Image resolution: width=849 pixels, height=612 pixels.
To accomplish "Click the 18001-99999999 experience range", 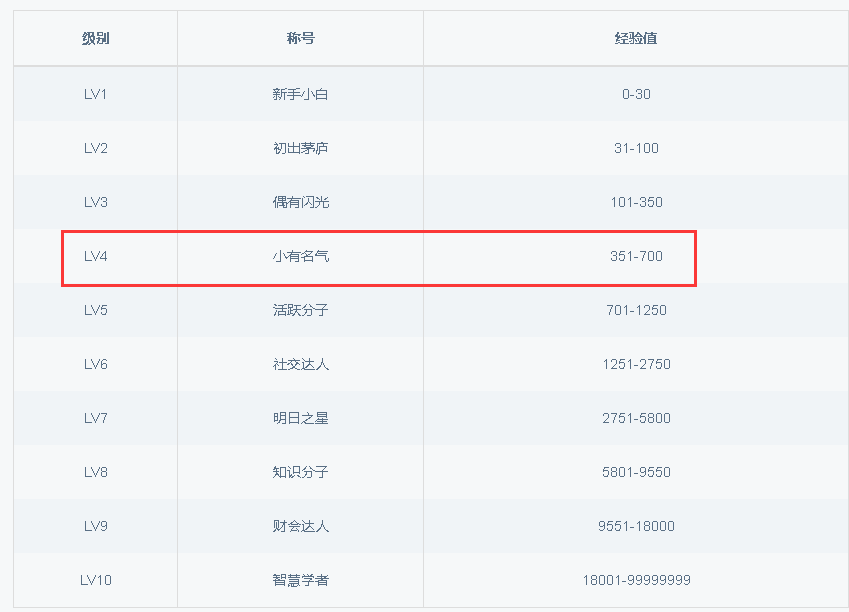I will pos(636,580).
